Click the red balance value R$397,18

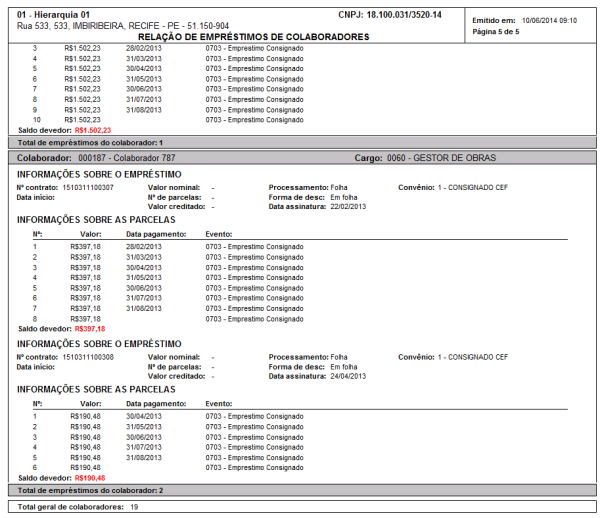click(x=90, y=328)
